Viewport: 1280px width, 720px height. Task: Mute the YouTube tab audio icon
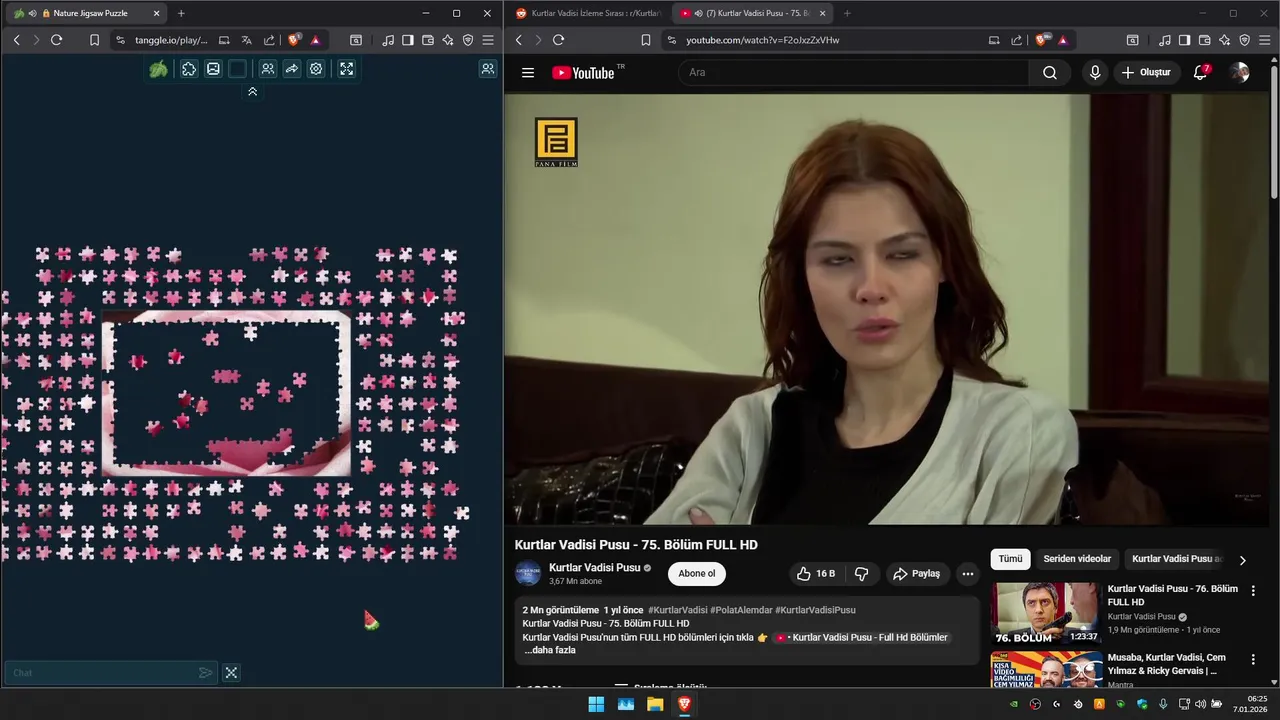tap(698, 13)
